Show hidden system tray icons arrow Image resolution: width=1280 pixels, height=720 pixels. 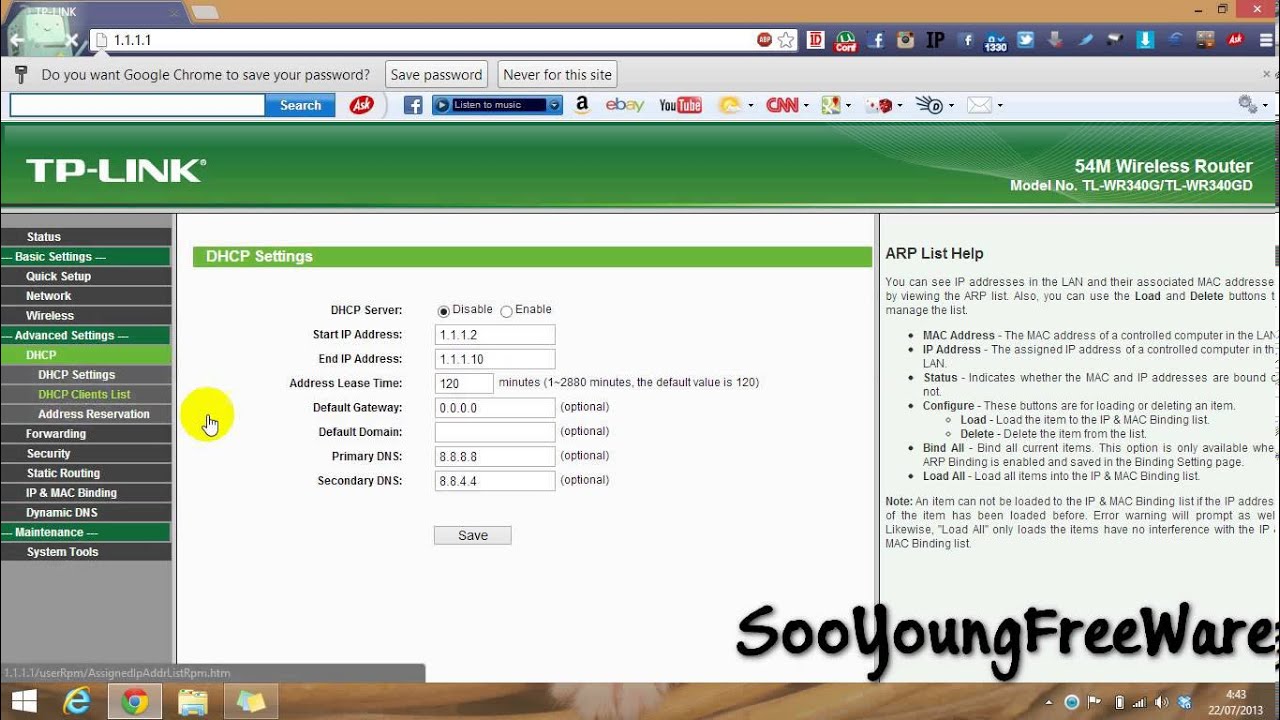(1048, 702)
